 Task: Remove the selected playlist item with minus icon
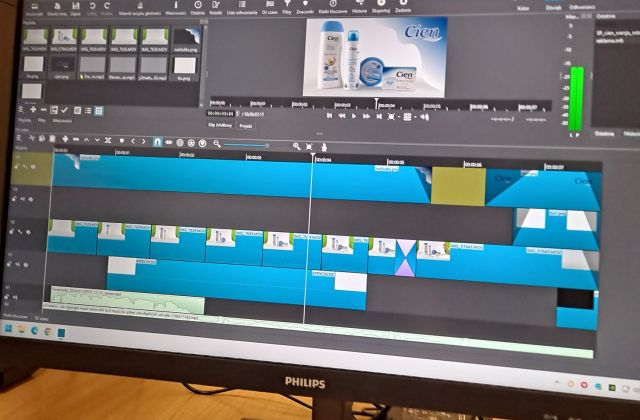click(43, 110)
